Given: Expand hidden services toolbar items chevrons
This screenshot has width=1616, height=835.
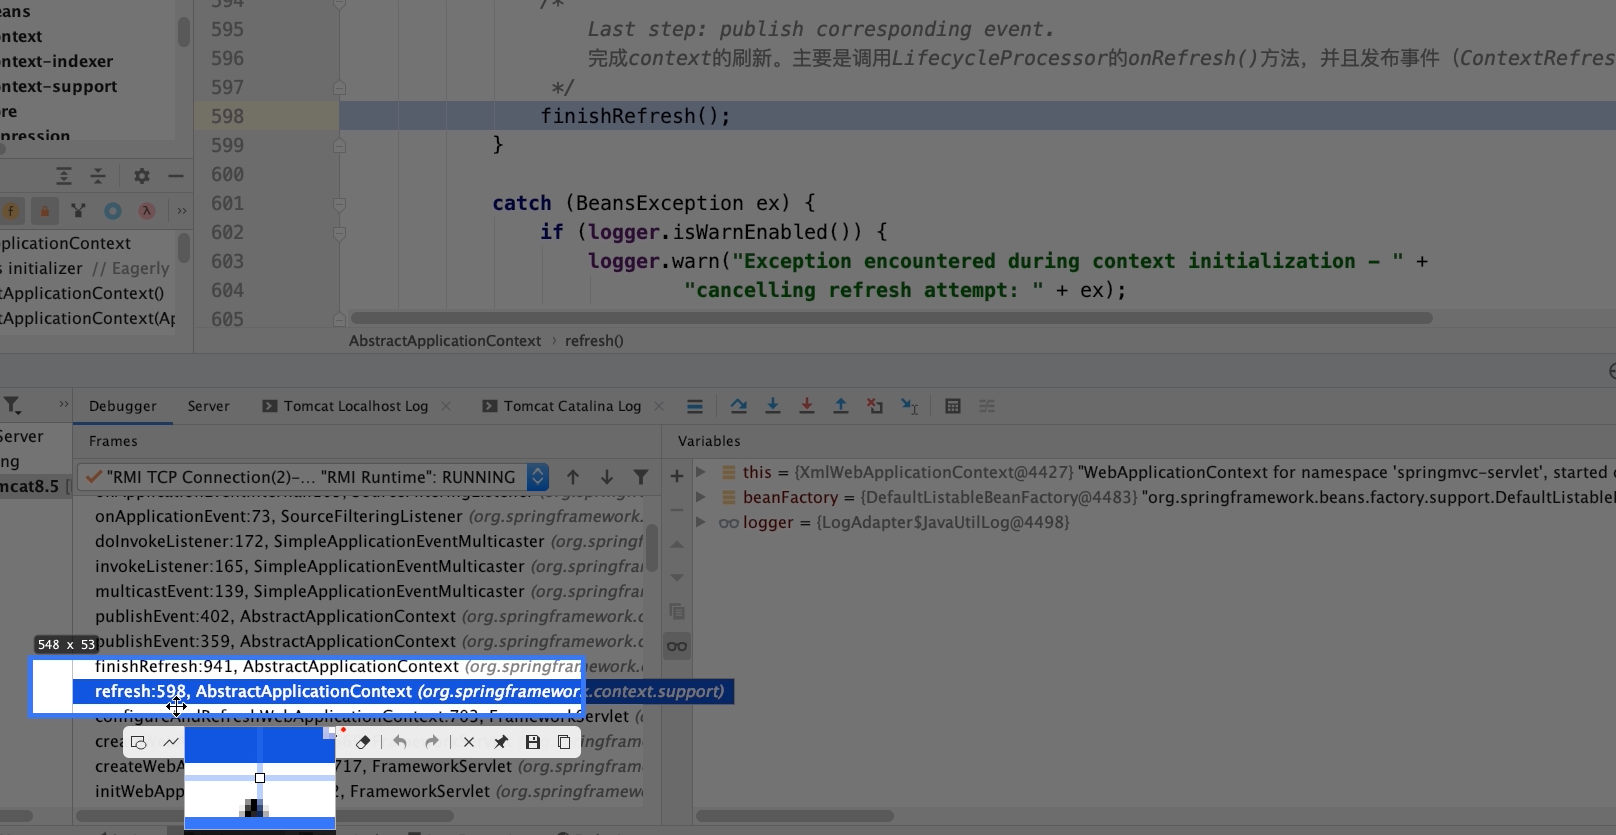Looking at the screenshot, I should [x=64, y=404].
